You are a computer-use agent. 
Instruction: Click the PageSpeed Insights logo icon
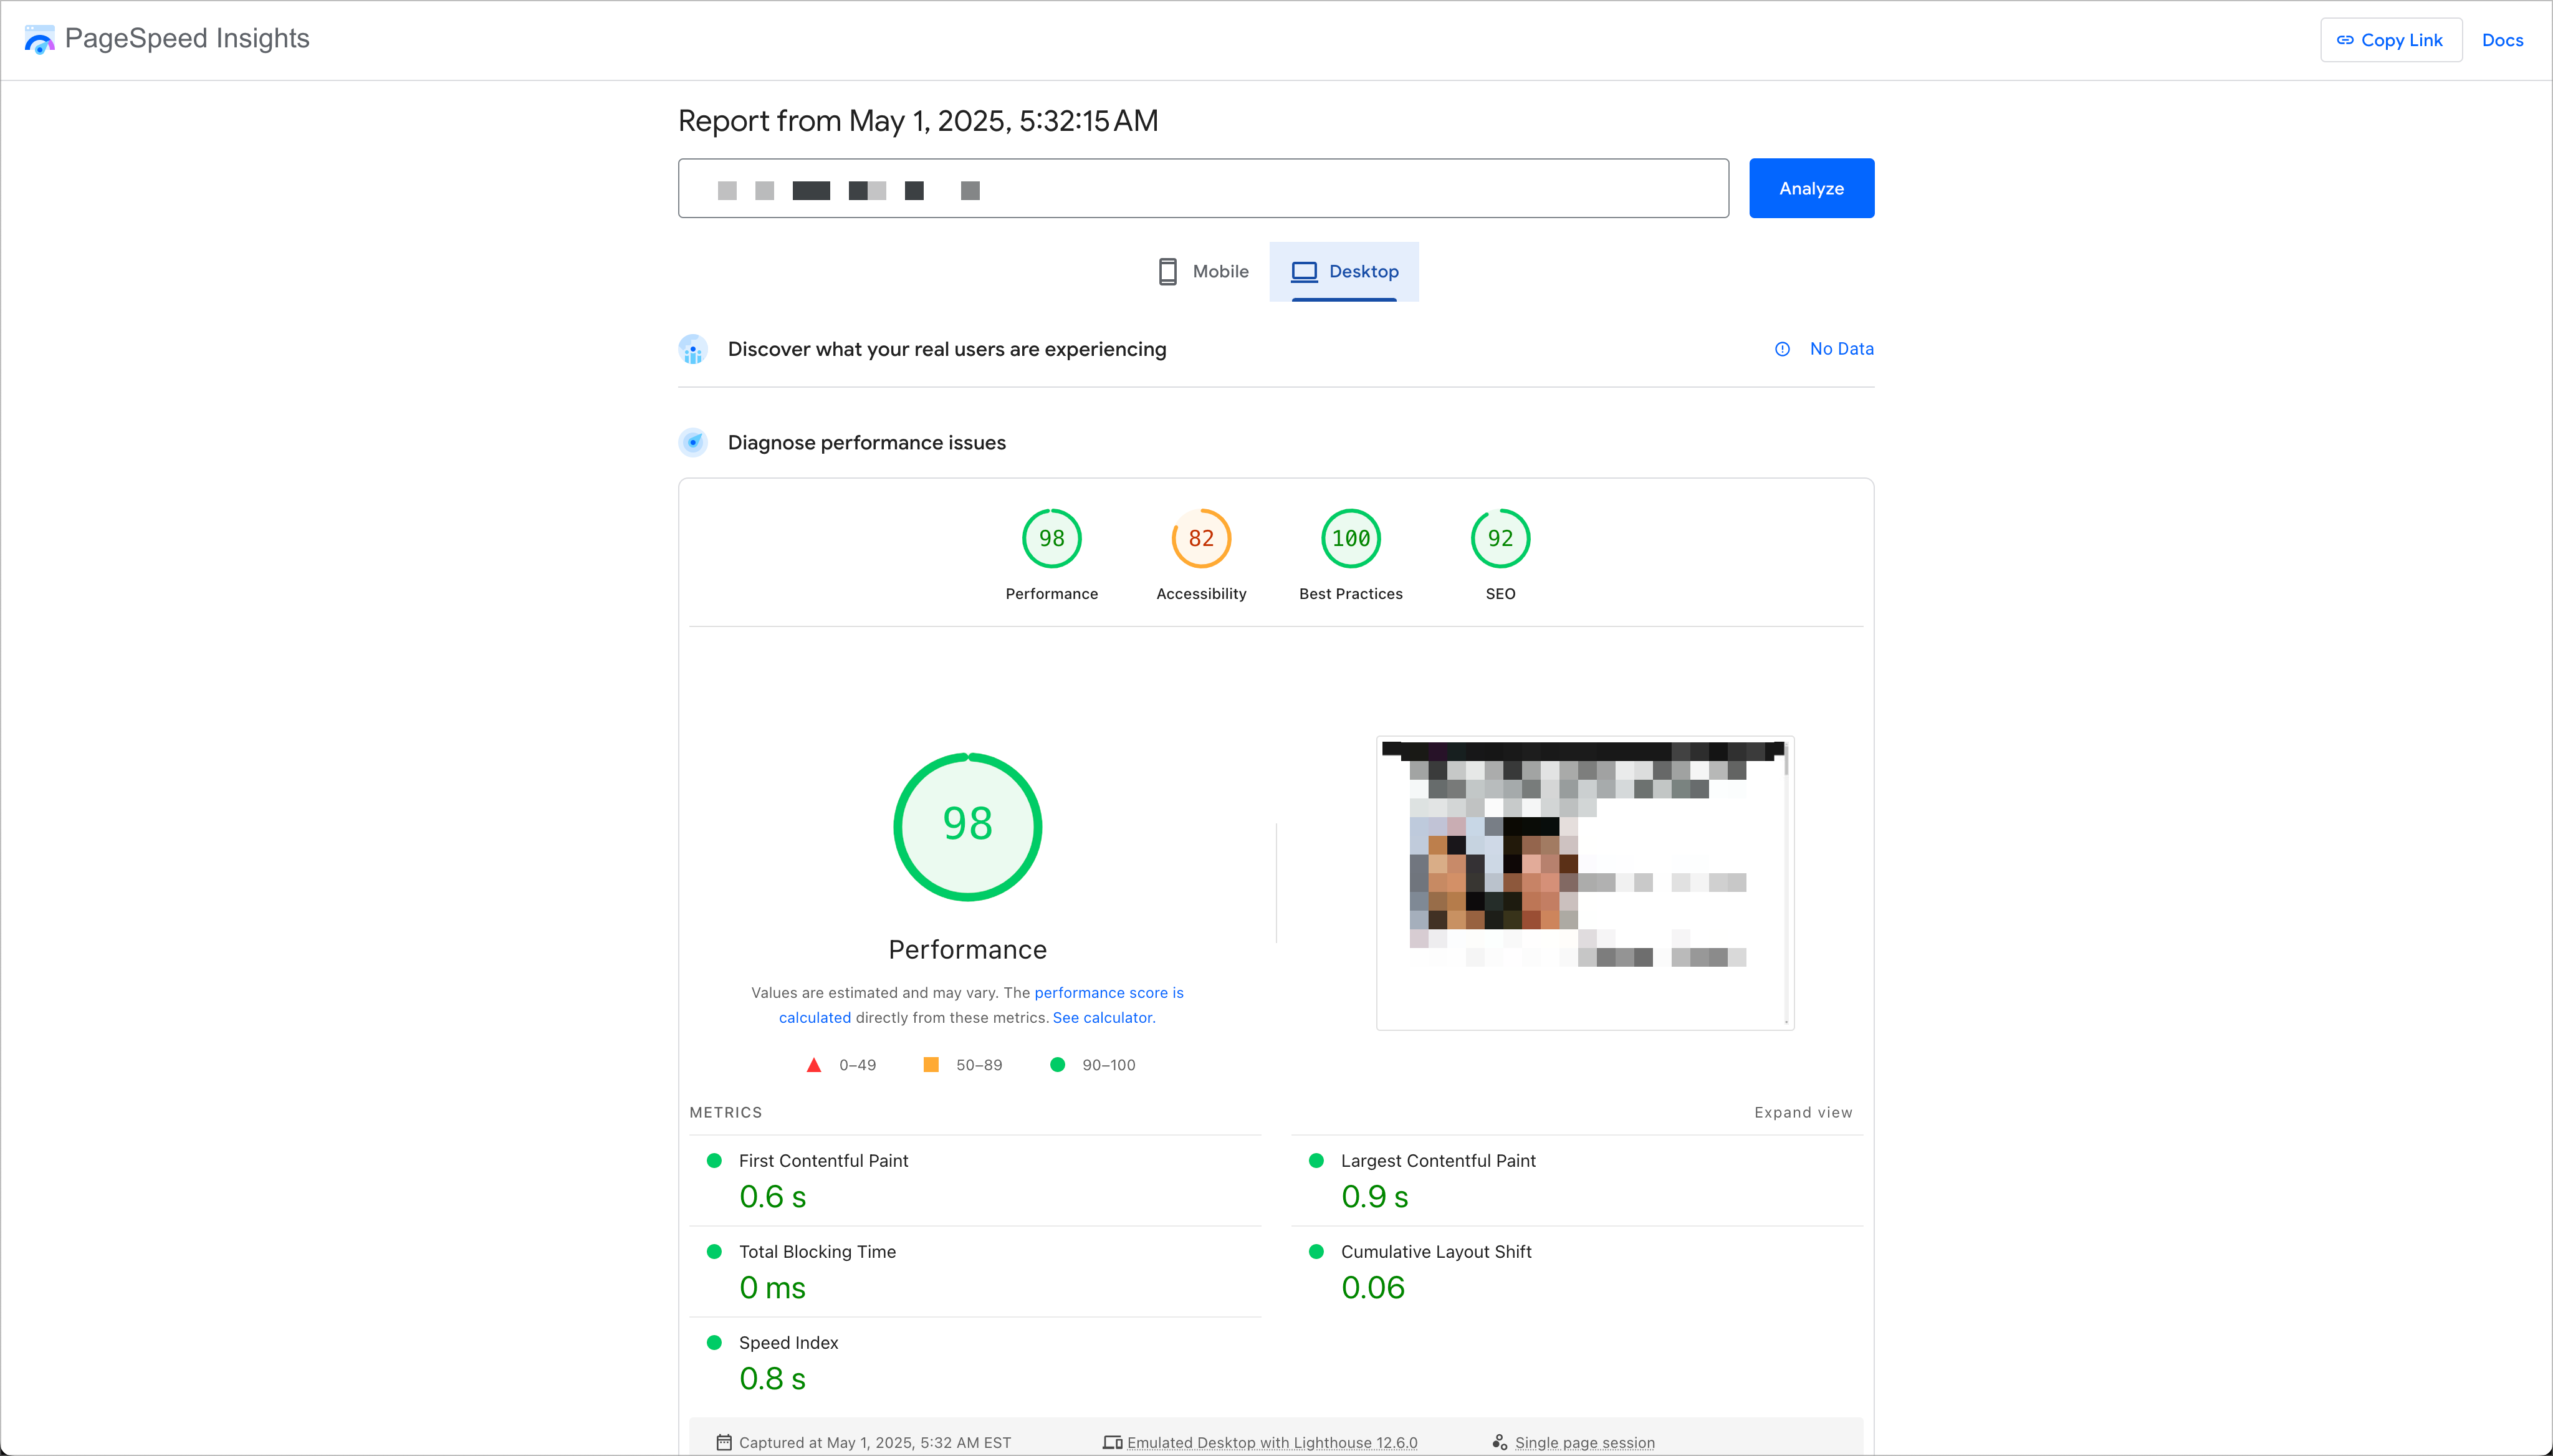click(x=39, y=39)
